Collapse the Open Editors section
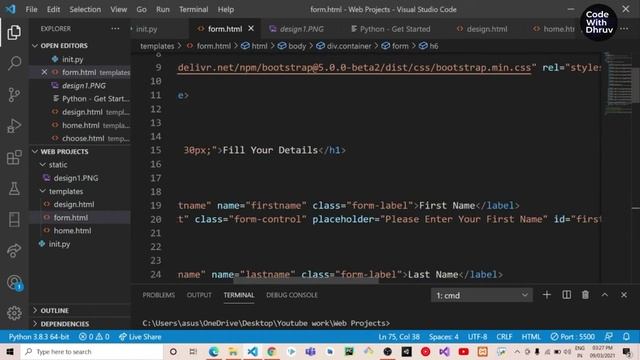Image resolution: width=640 pixels, height=360 pixels. coord(64,45)
